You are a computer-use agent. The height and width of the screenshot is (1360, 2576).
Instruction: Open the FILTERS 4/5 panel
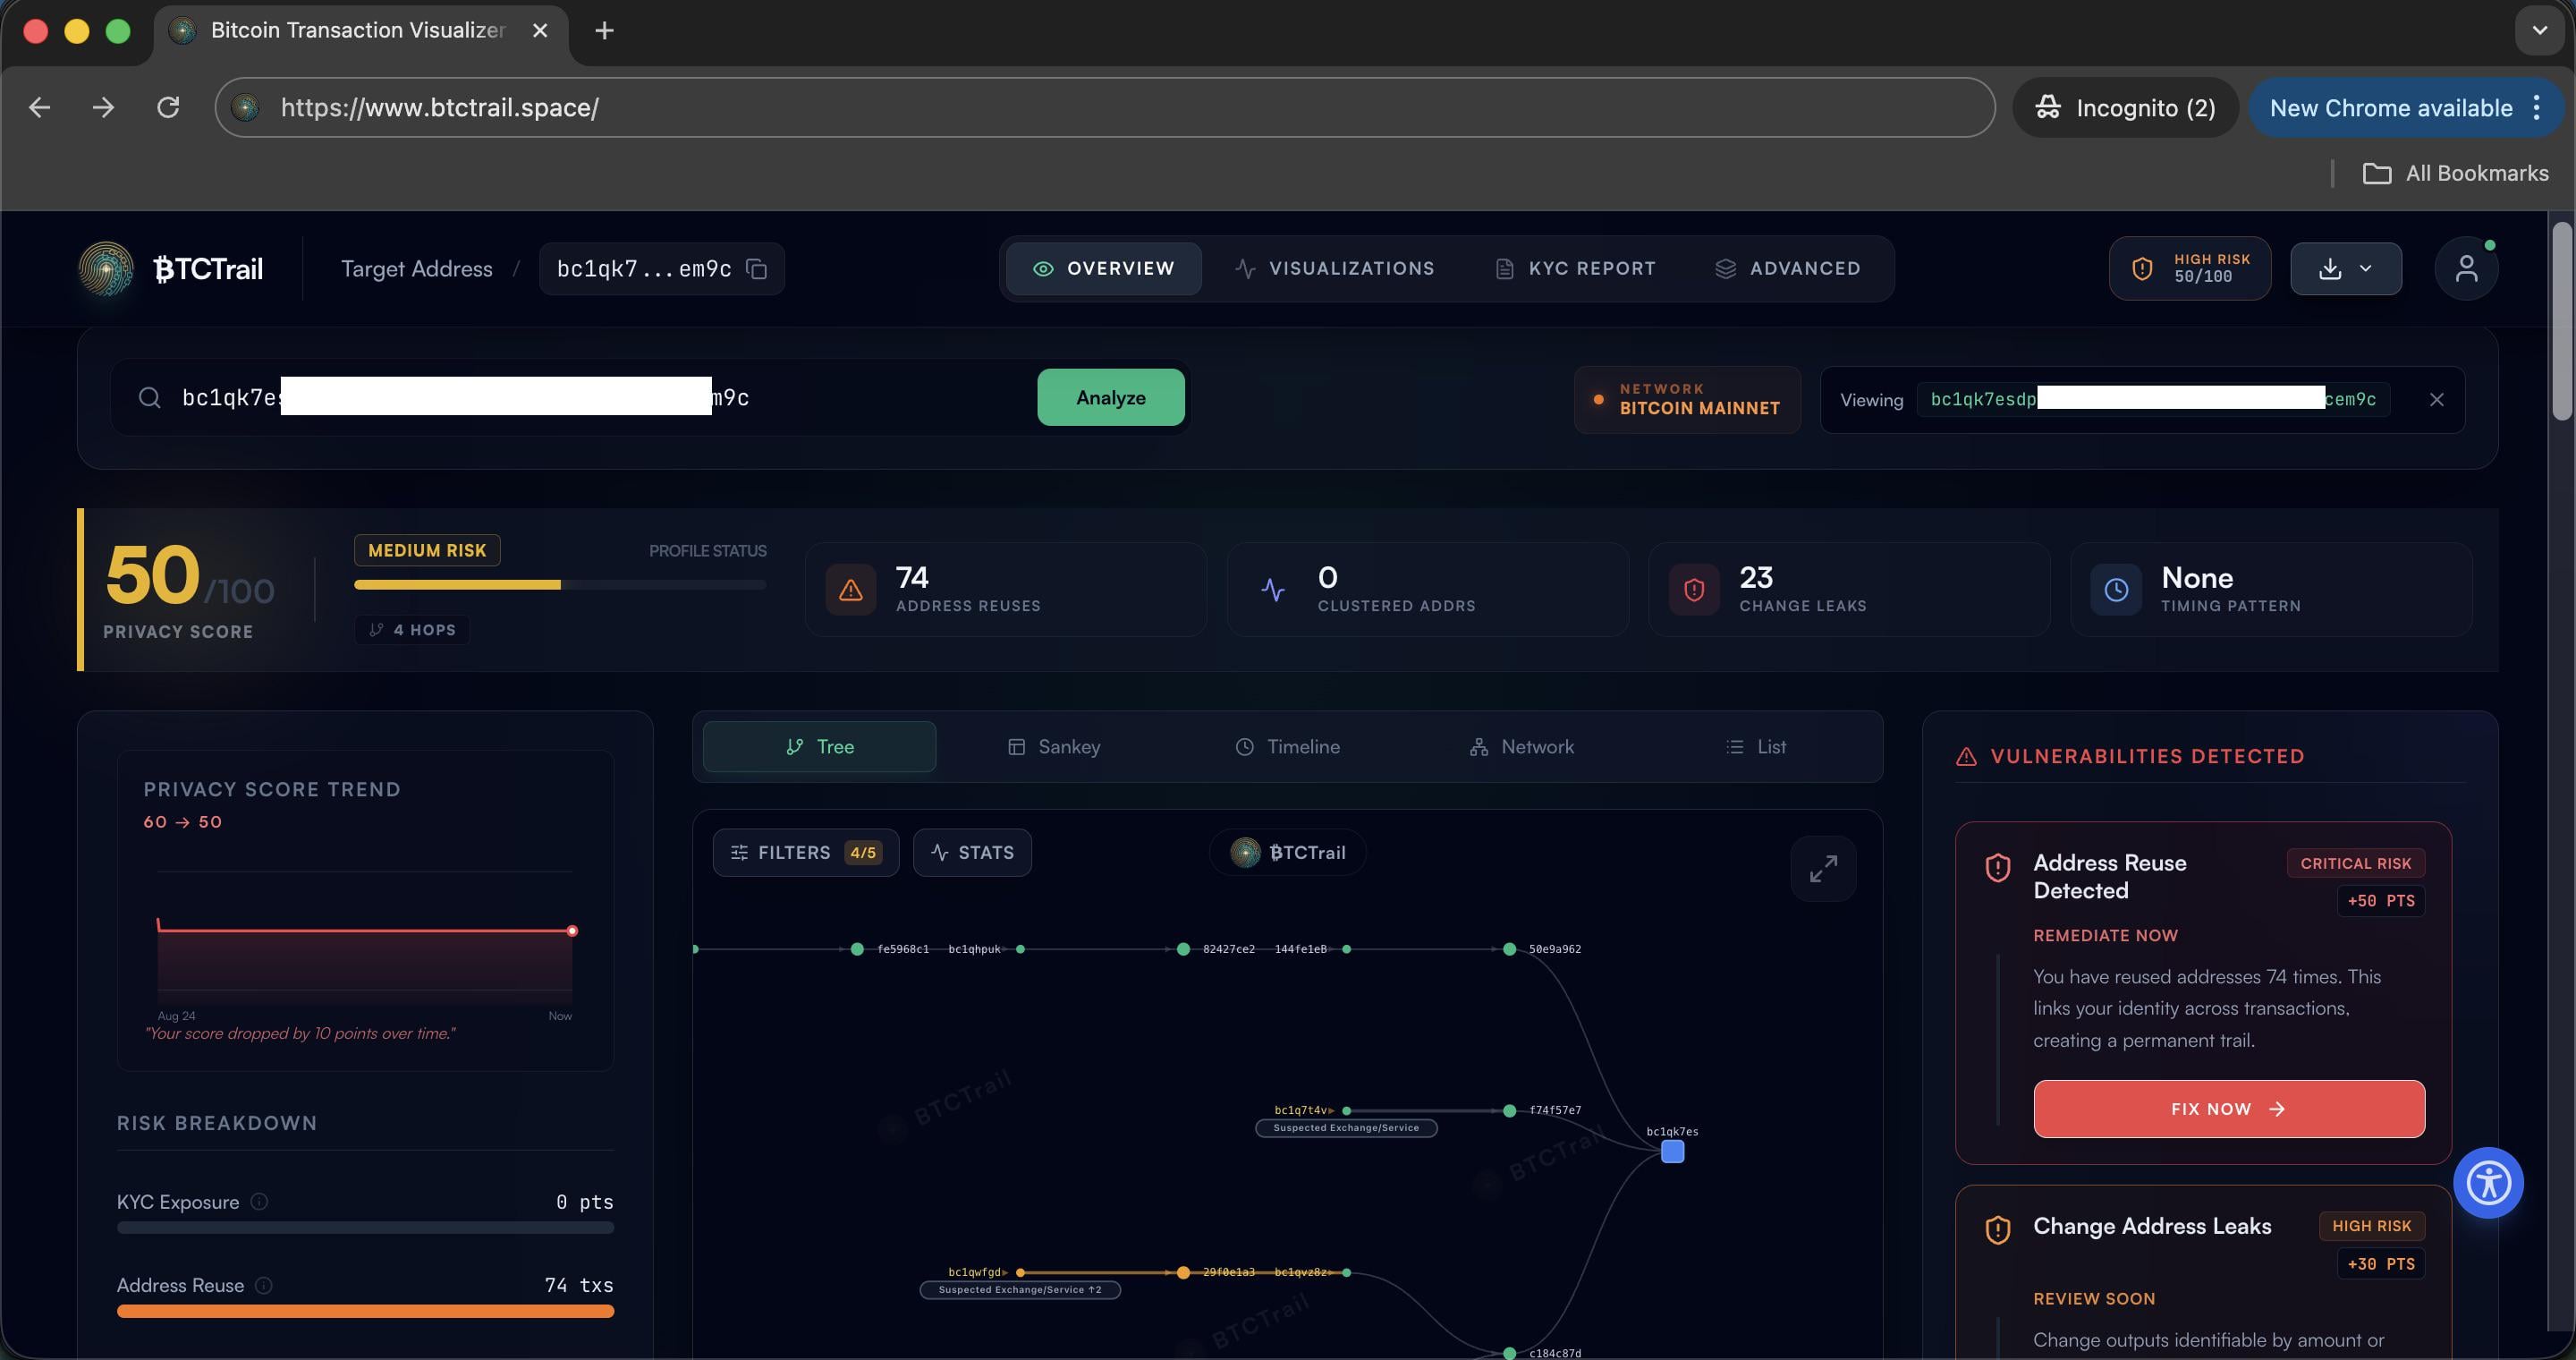805,852
